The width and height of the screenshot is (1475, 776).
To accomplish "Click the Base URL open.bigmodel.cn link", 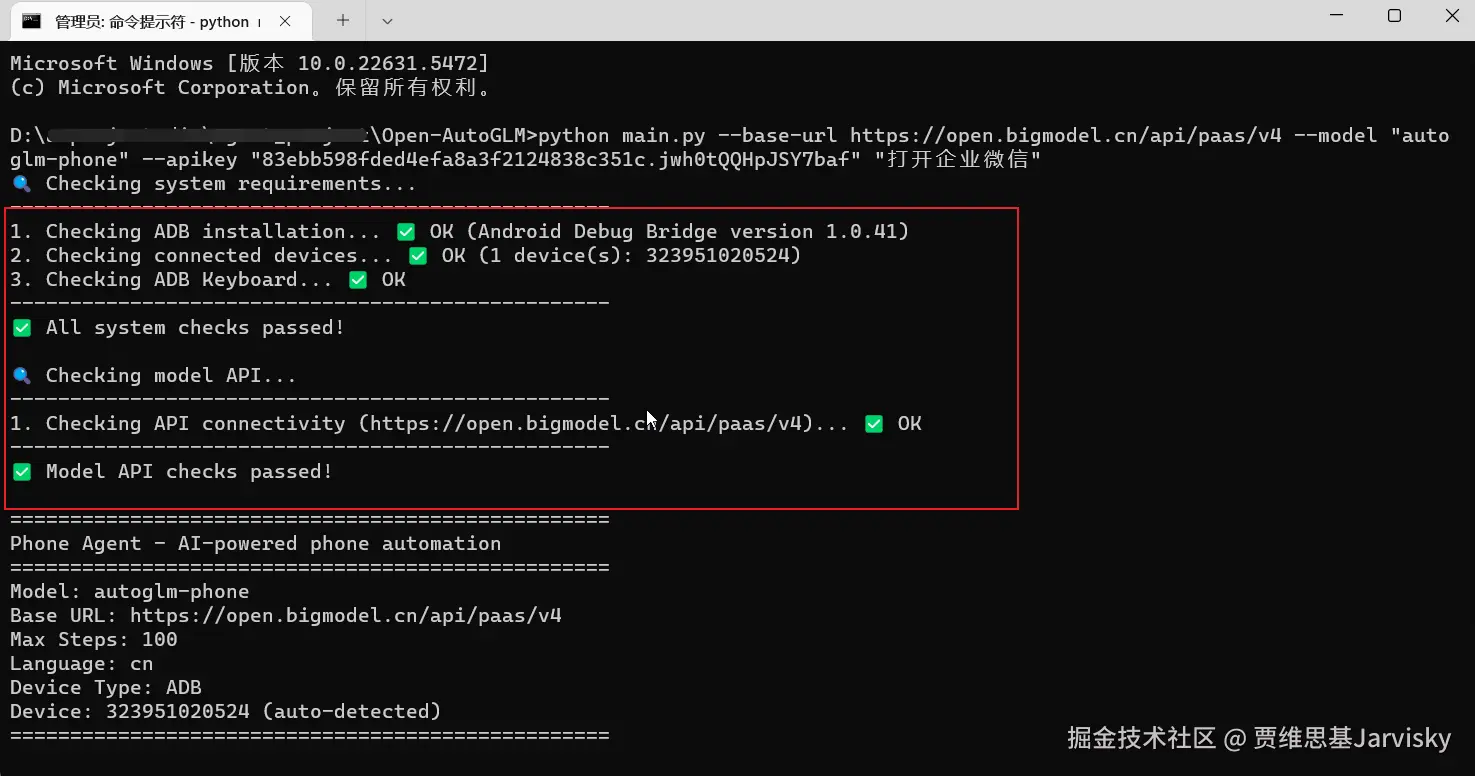I will pos(345,616).
